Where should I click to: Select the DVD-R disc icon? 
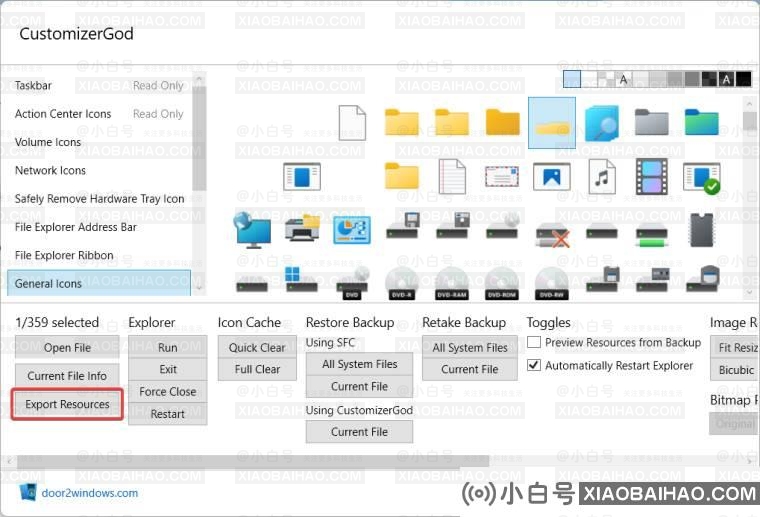(x=402, y=283)
